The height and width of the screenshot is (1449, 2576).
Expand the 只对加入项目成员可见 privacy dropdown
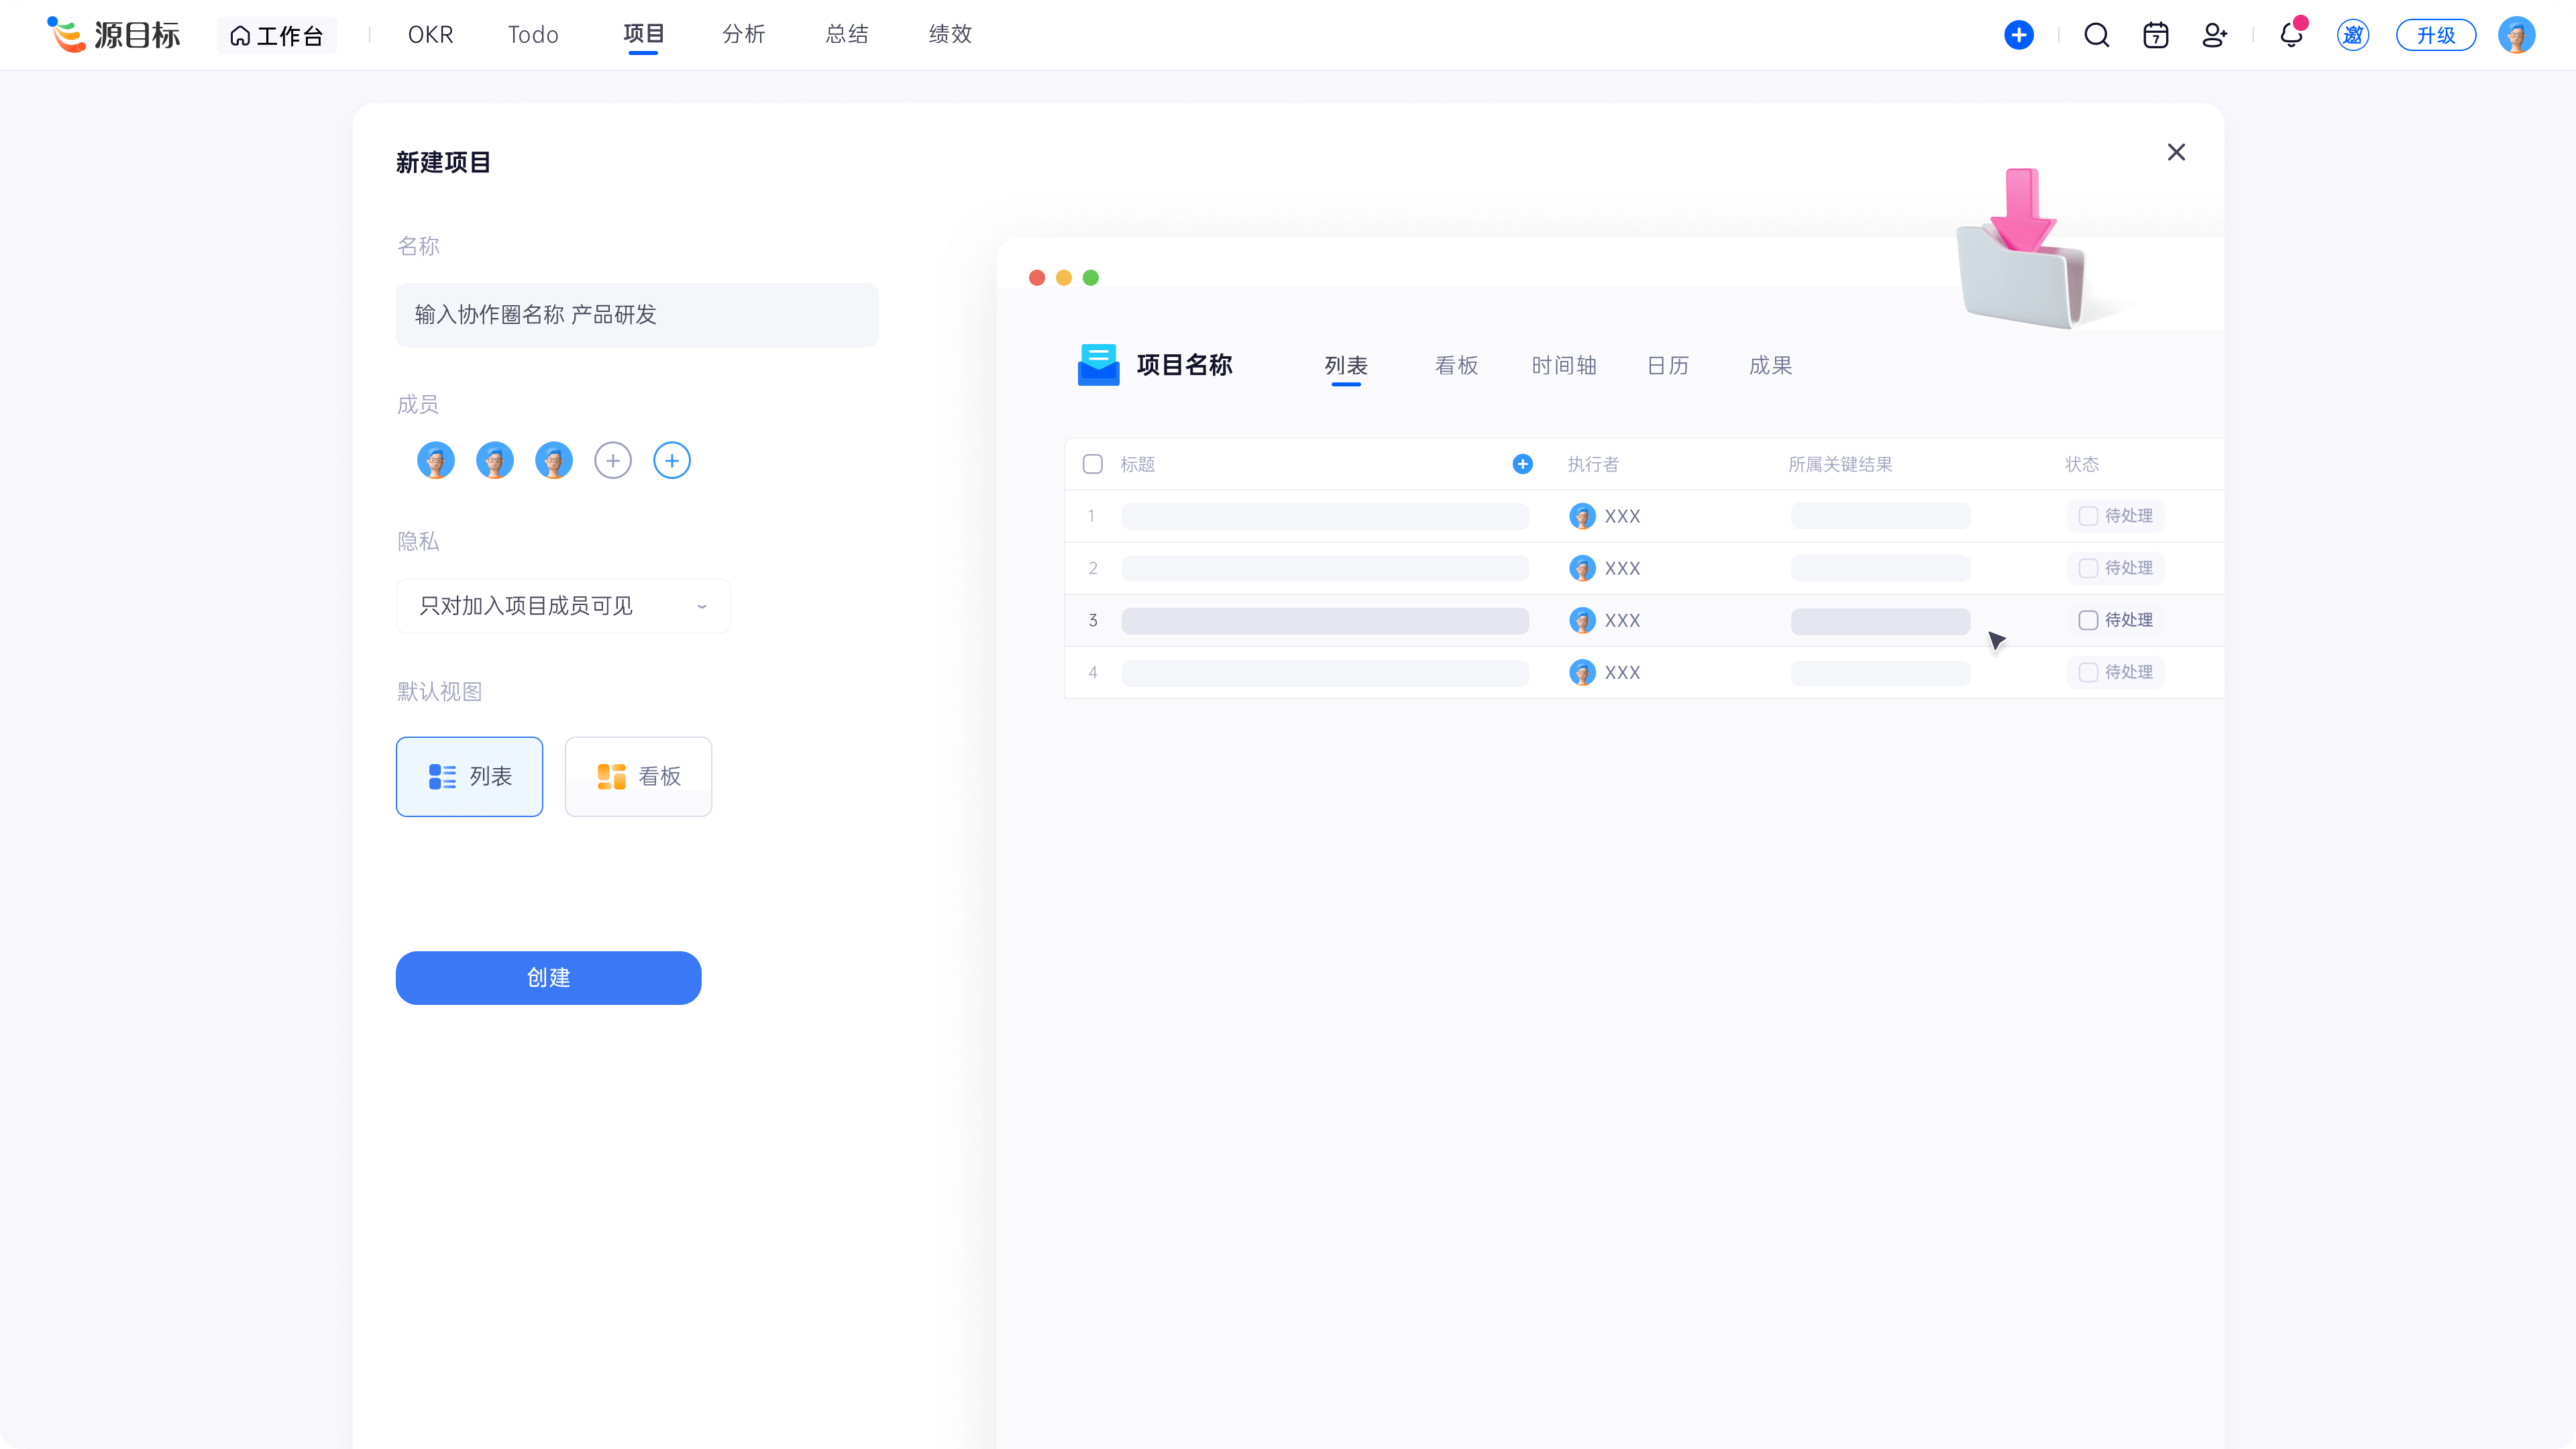click(563, 606)
